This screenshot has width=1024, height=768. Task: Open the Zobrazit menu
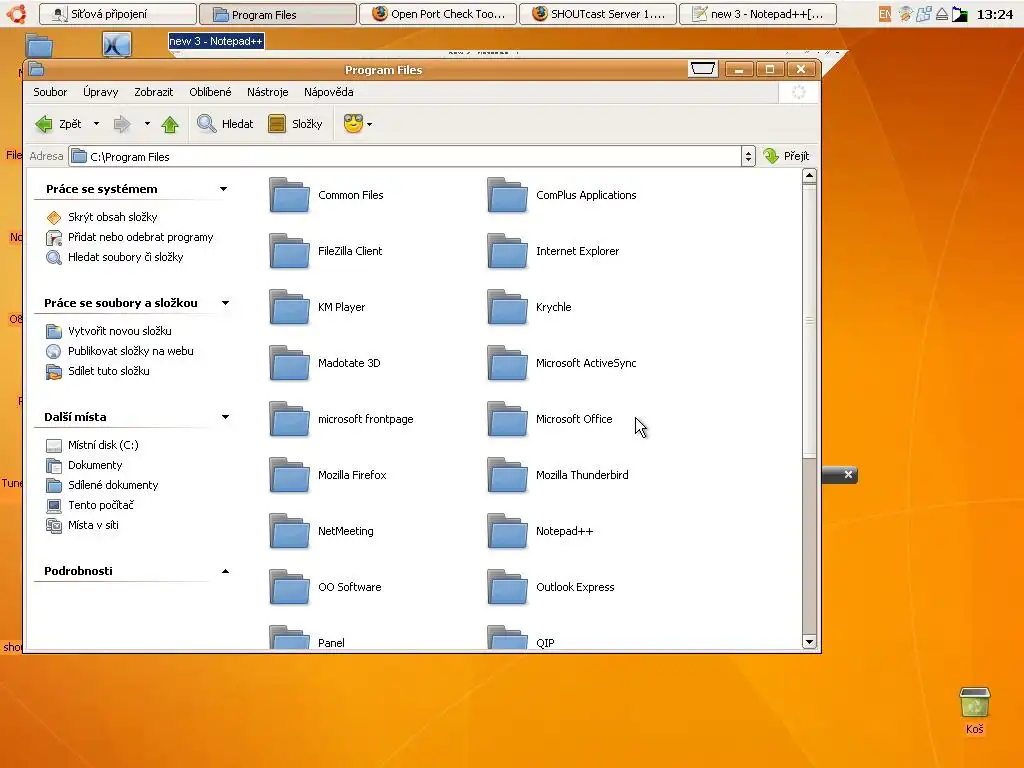pyautogui.click(x=153, y=92)
